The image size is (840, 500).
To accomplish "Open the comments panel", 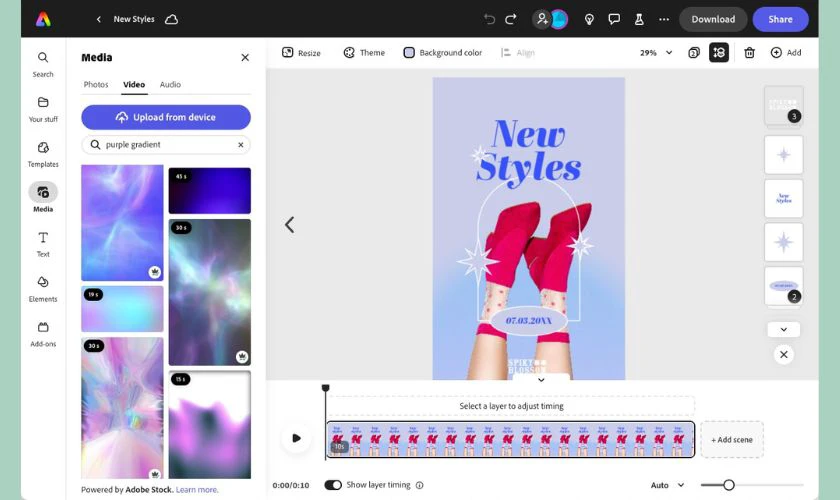I will (614, 19).
